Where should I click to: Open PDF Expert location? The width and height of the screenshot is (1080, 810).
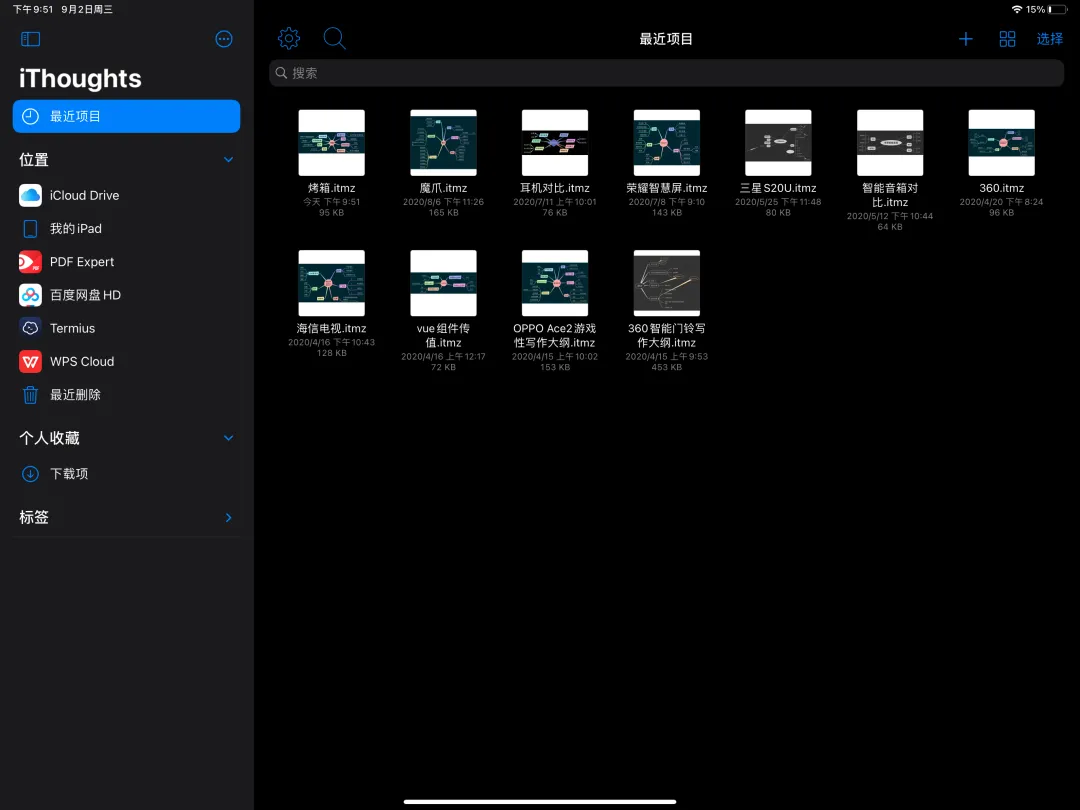coord(127,262)
